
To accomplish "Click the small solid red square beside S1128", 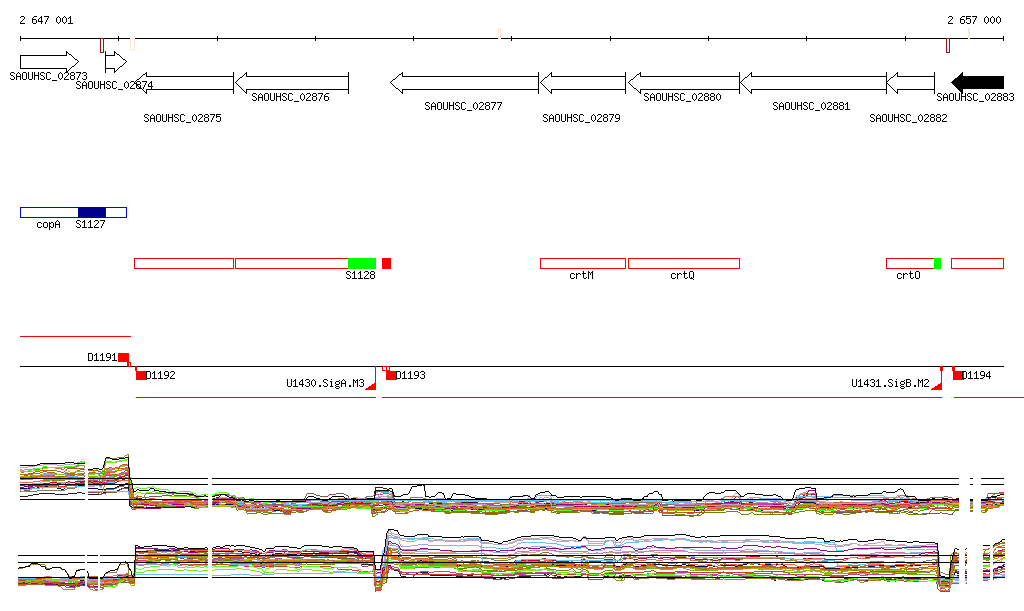I will coord(387,264).
